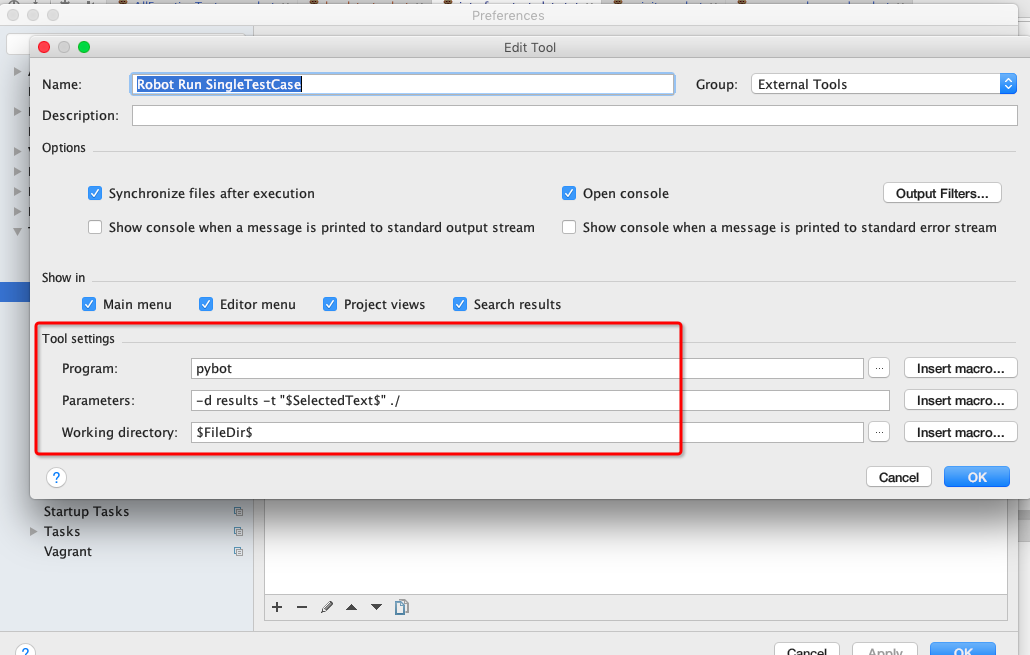Screen dimensions: 1030x655
Task: Open the Group External Tools dropdown
Action: pos(883,85)
